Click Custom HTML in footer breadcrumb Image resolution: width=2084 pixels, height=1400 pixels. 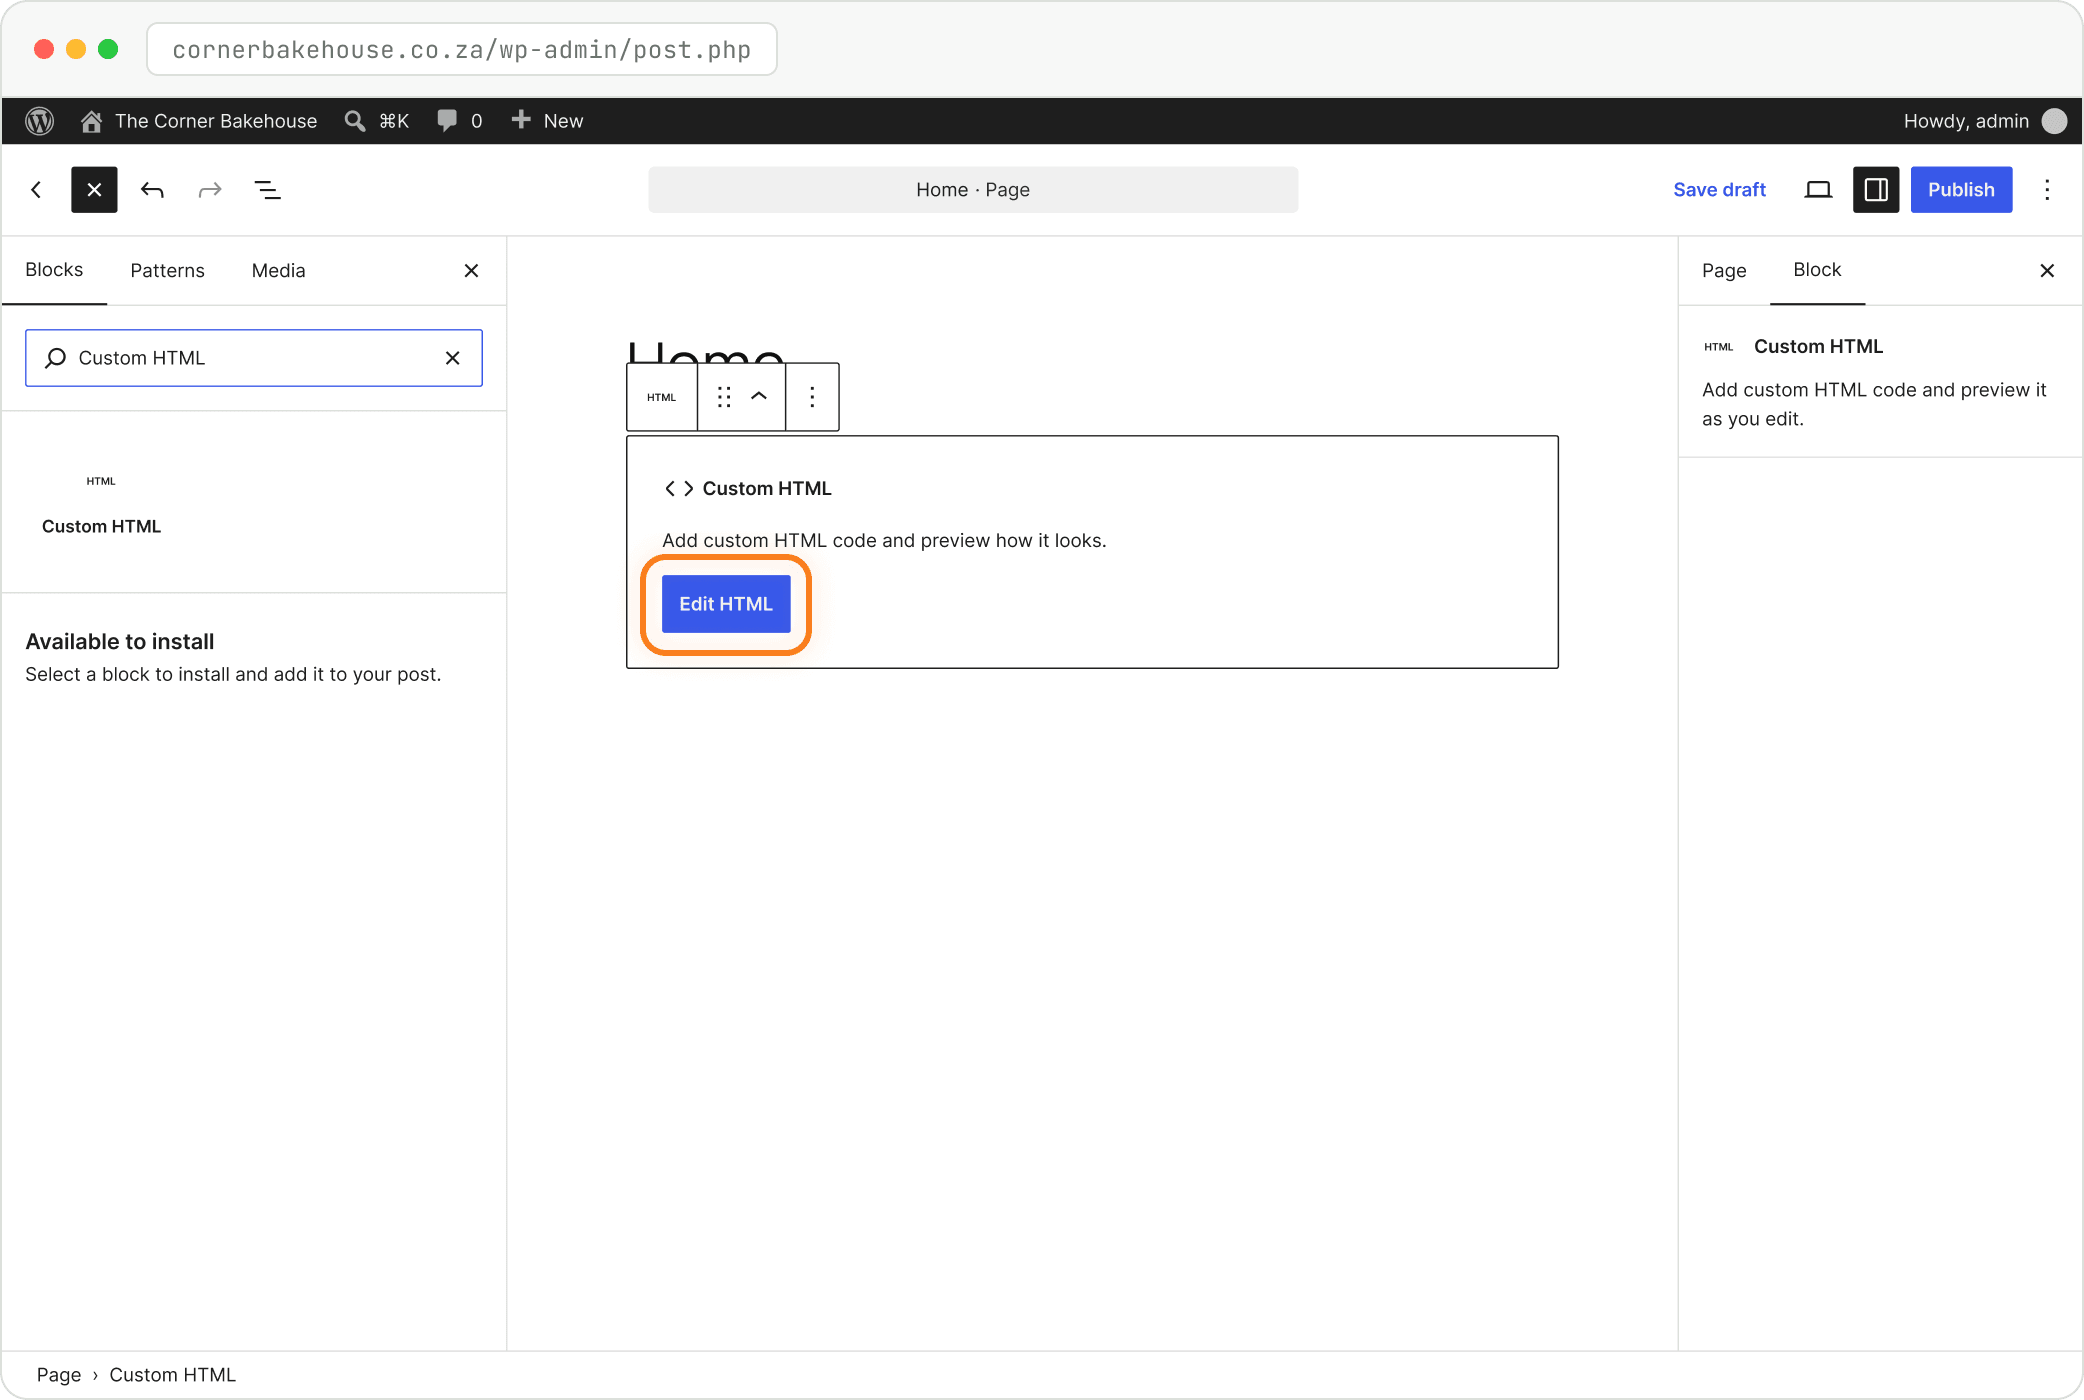(x=173, y=1375)
